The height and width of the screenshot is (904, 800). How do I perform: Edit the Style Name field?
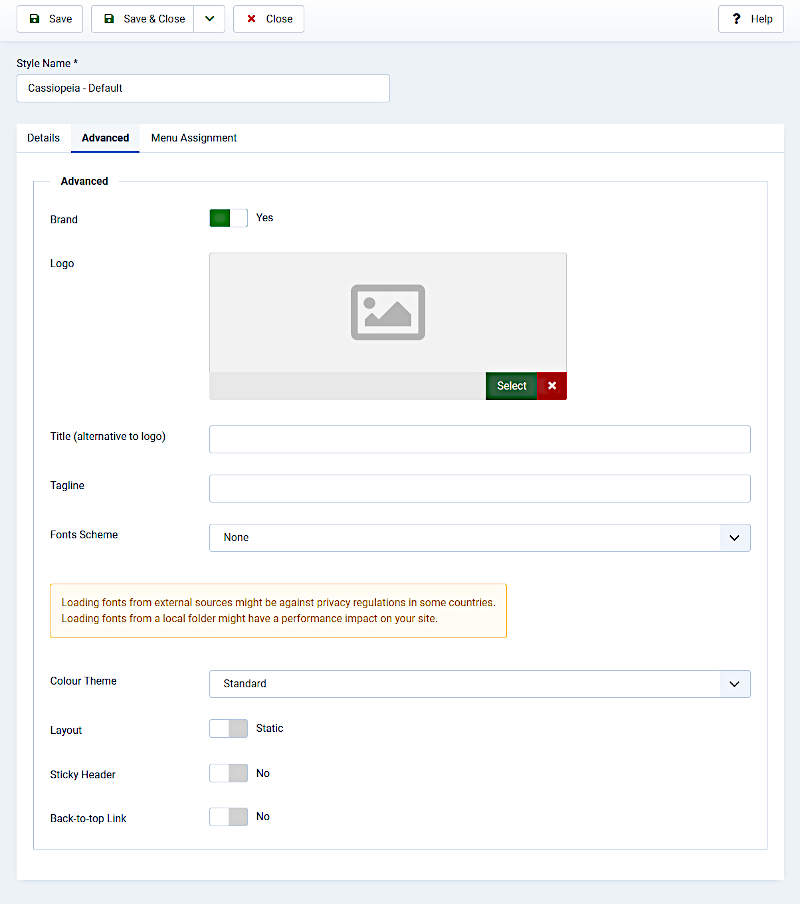coord(203,88)
